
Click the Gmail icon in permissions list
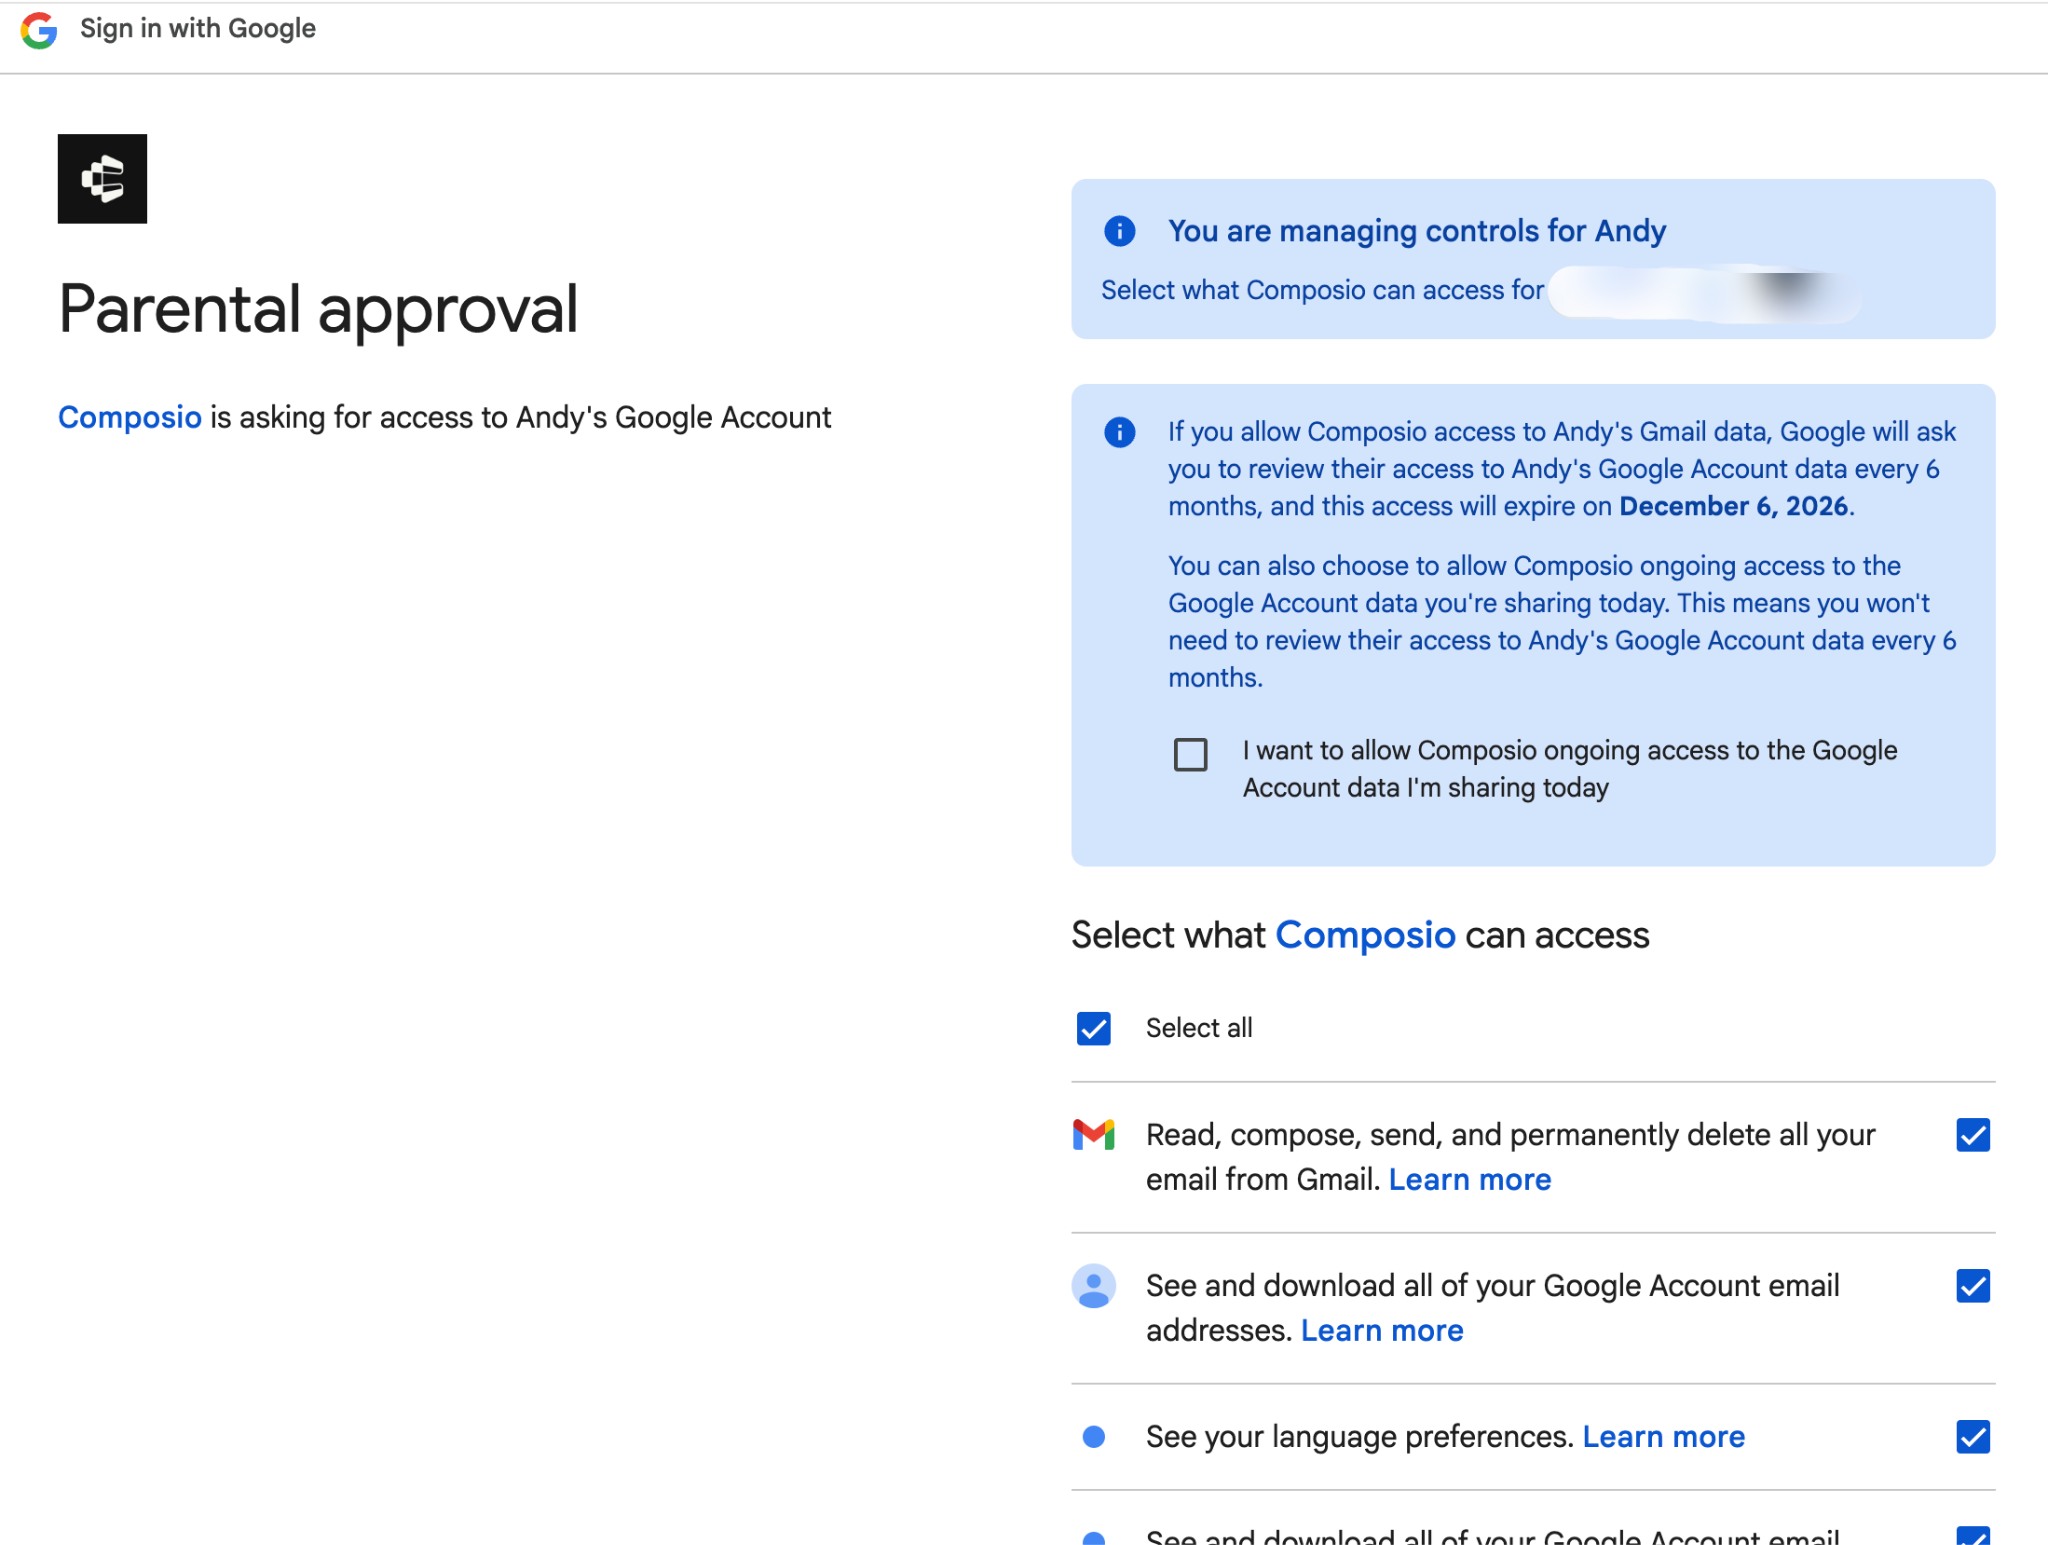click(x=1094, y=1135)
